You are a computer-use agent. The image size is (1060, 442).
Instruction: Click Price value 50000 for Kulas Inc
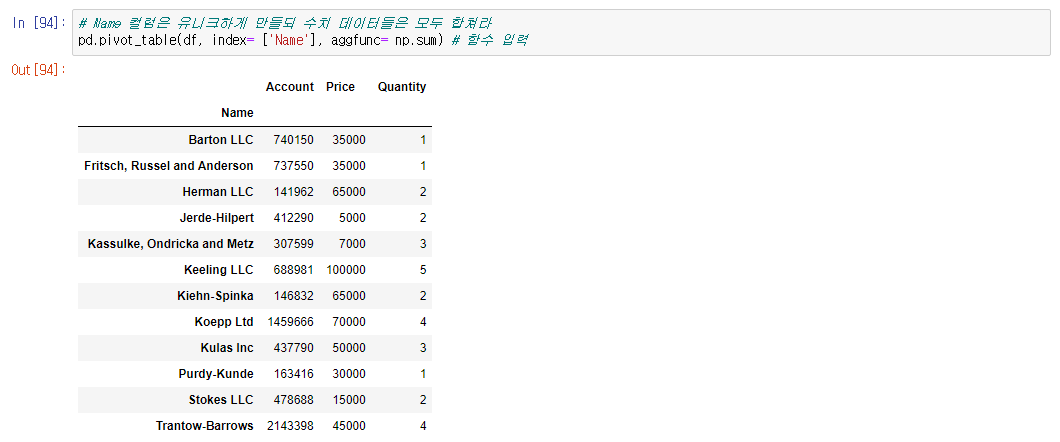(349, 347)
